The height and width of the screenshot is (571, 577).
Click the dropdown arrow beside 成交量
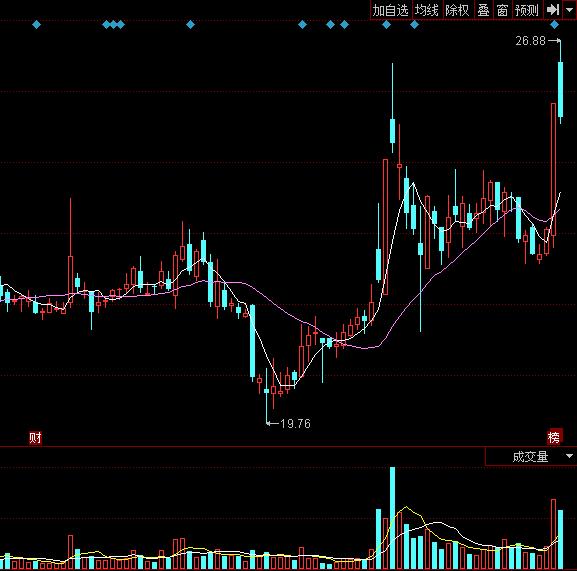569,456
